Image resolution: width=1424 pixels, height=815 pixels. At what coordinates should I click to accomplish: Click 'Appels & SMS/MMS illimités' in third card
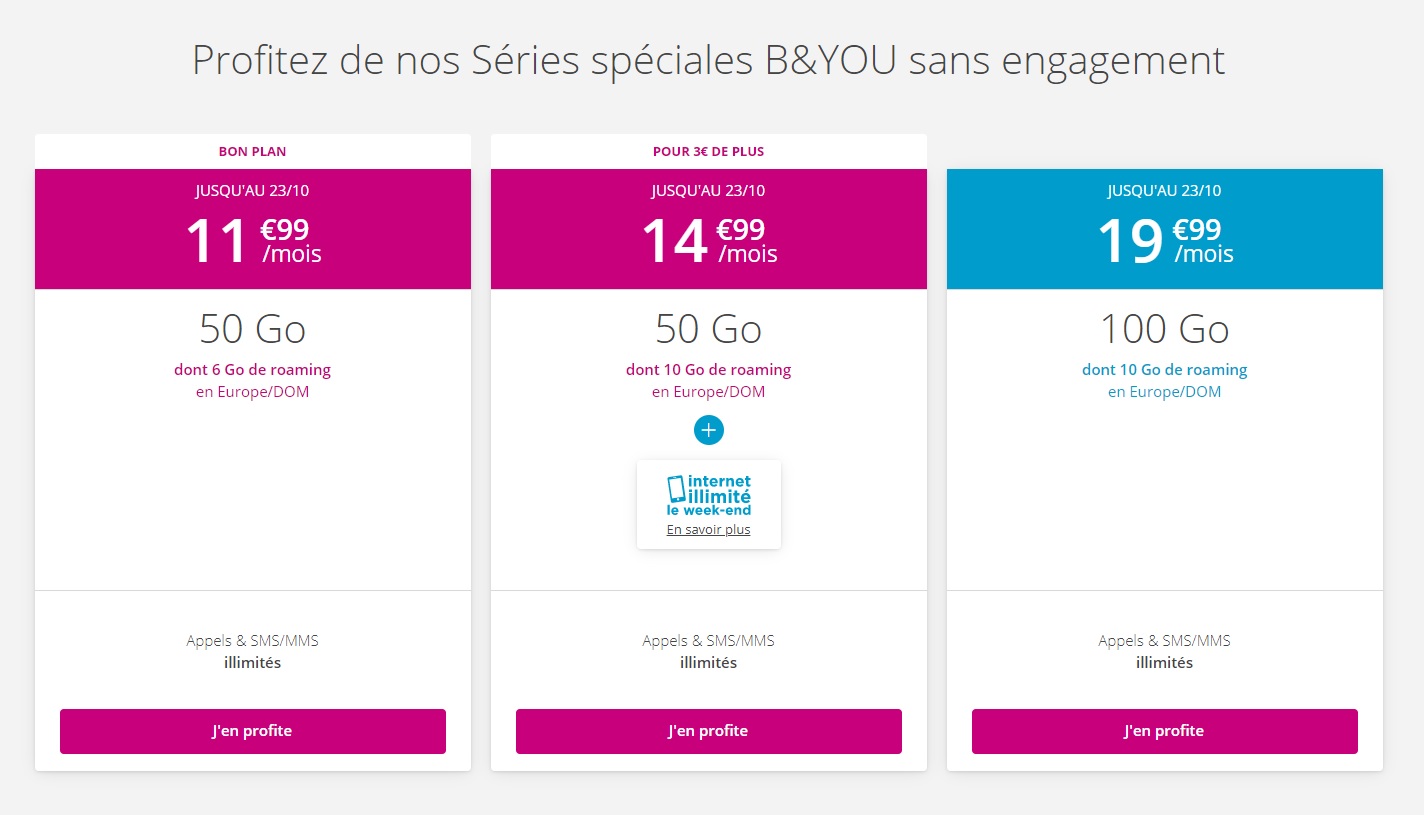[1165, 652]
